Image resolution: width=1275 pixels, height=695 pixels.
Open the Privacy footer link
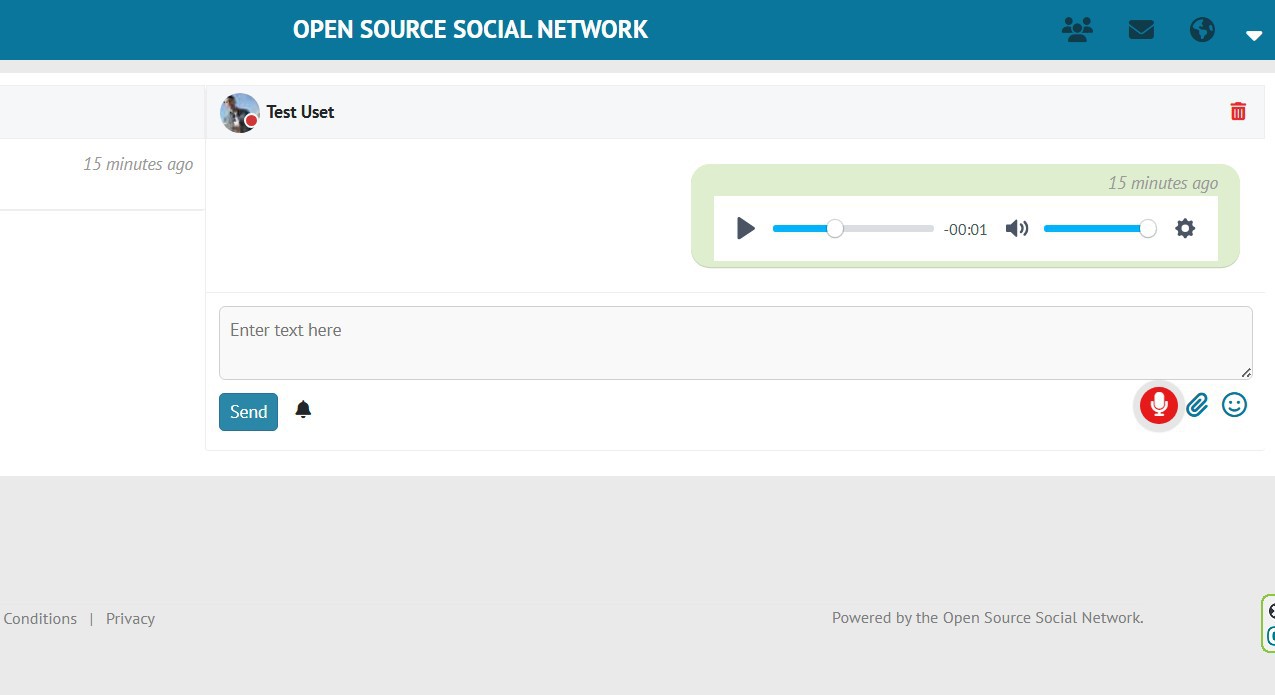coord(130,619)
